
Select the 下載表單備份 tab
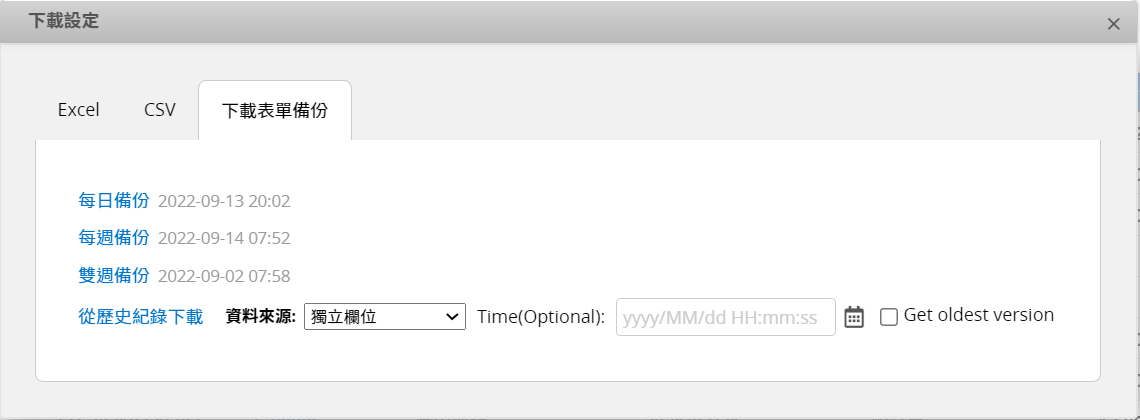(275, 110)
